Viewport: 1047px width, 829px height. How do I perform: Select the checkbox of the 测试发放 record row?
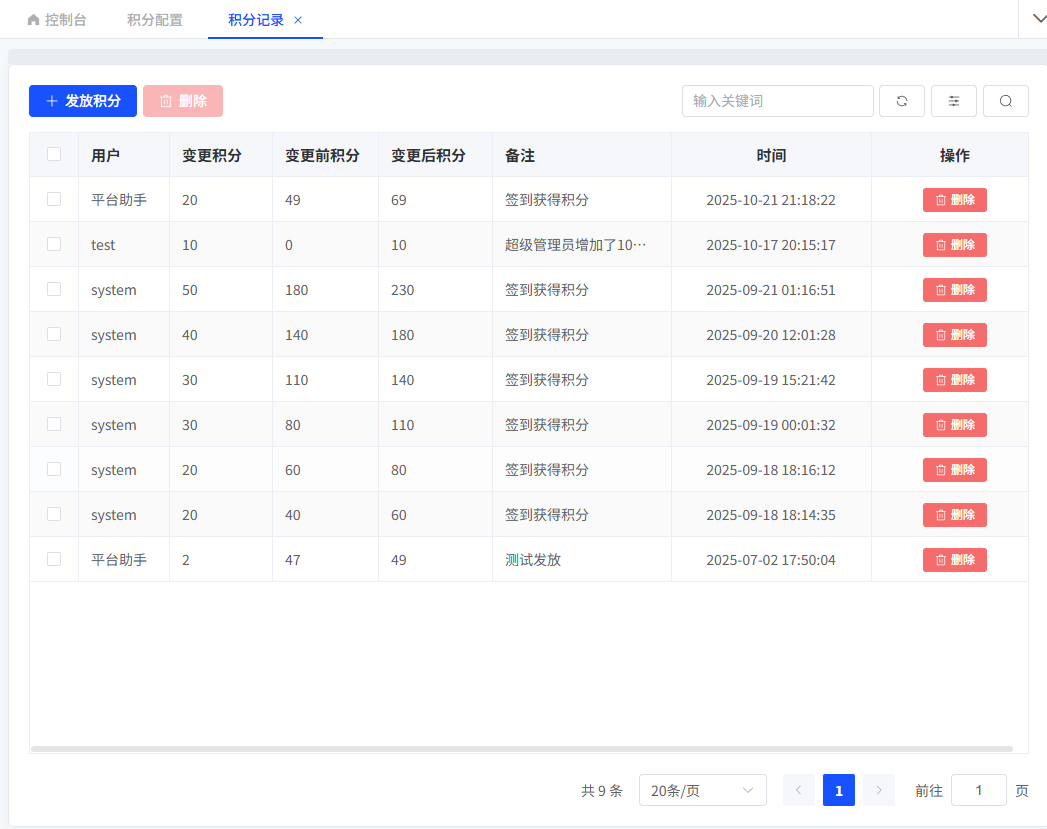54,559
